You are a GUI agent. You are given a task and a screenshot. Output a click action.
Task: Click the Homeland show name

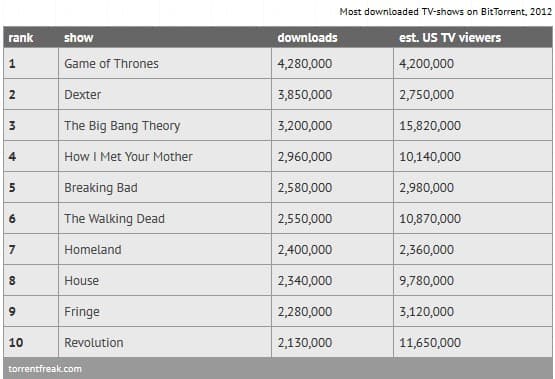pos(93,249)
